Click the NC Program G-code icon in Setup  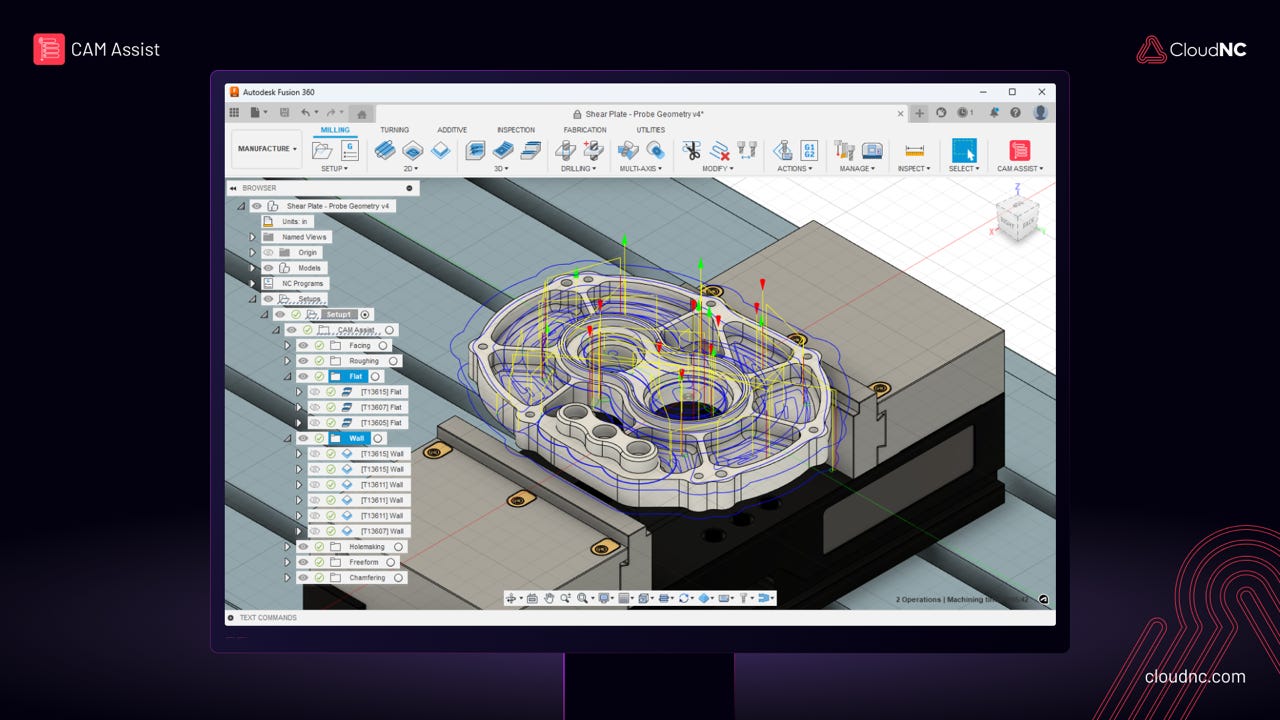click(350, 150)
